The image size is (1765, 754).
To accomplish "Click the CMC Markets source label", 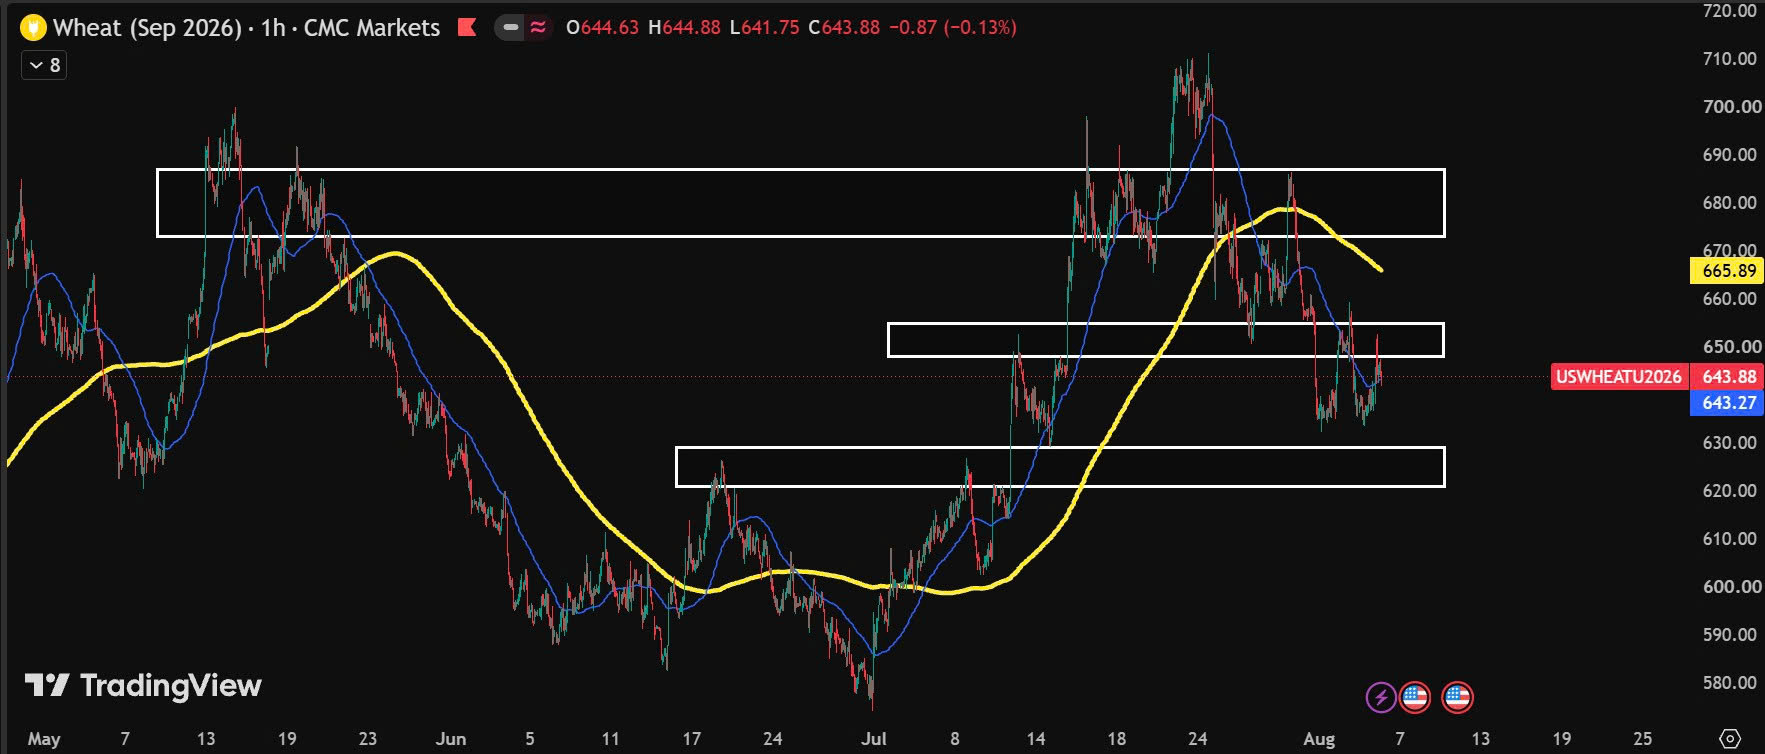I will (x=372, y=27).
